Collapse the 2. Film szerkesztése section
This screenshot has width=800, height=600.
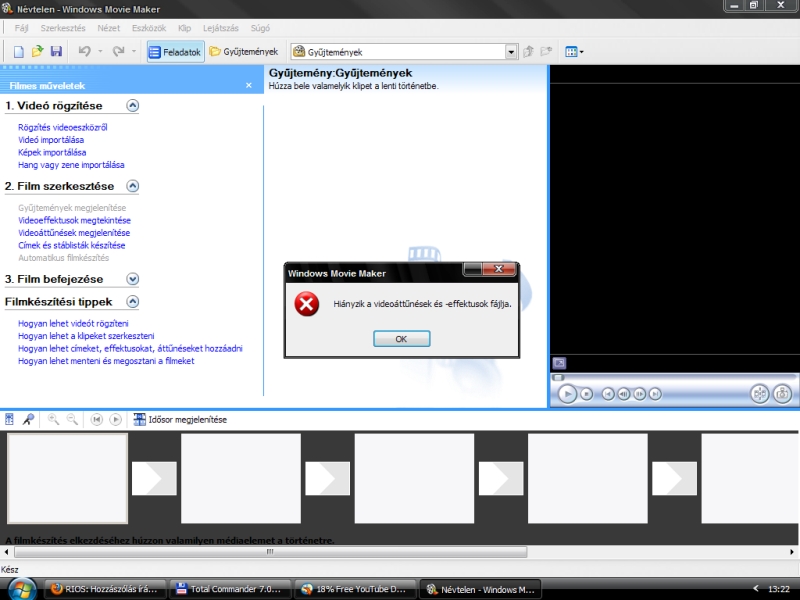point(133,186)
